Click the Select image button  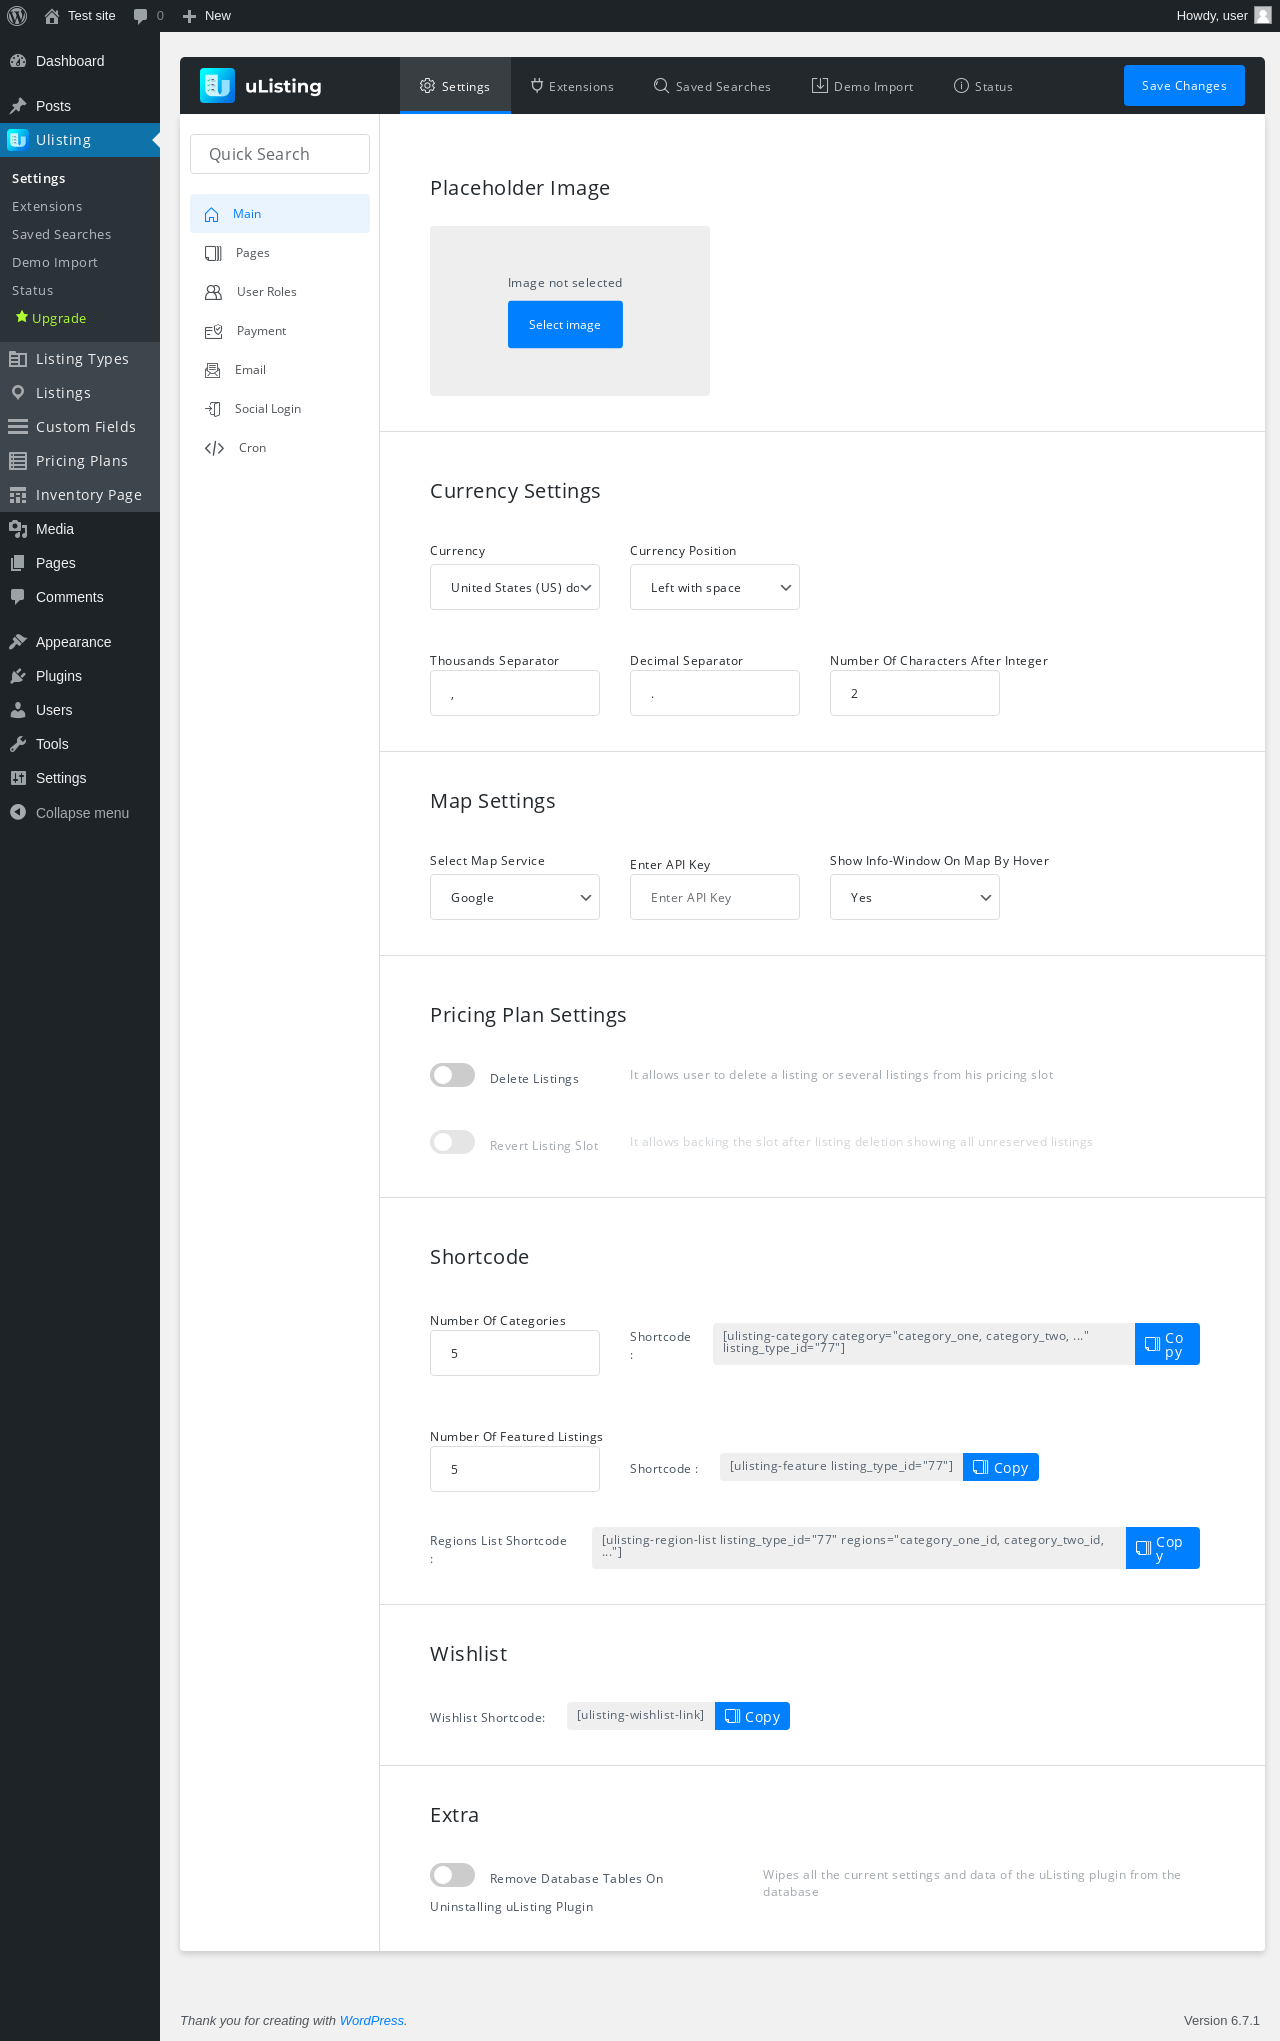(565, 325)
